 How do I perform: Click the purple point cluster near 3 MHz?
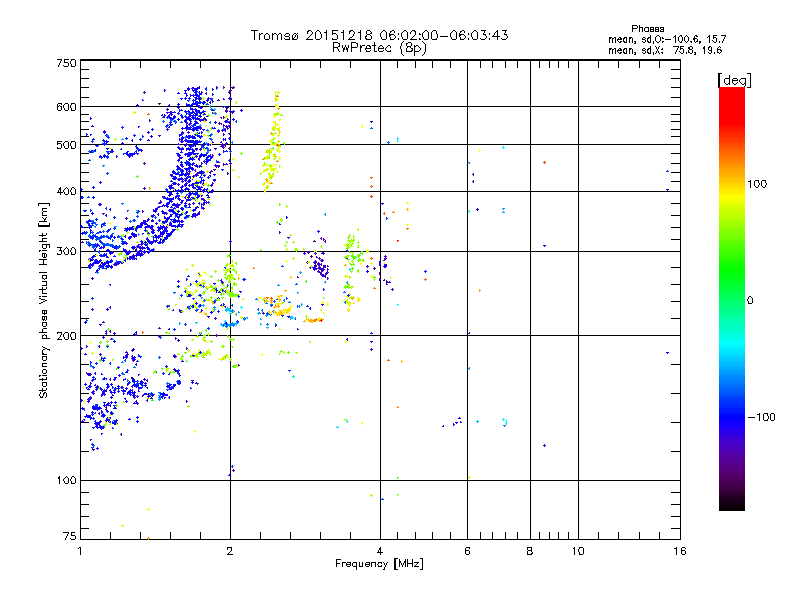point(319,263)
